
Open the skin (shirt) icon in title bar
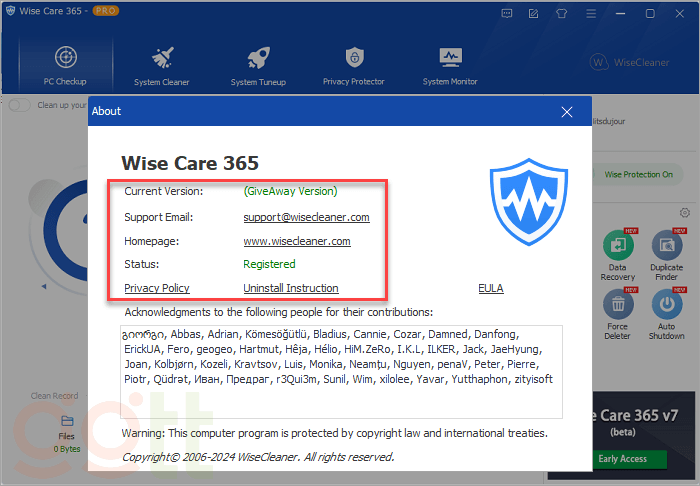pyautogui.click(x=559, y=14)
